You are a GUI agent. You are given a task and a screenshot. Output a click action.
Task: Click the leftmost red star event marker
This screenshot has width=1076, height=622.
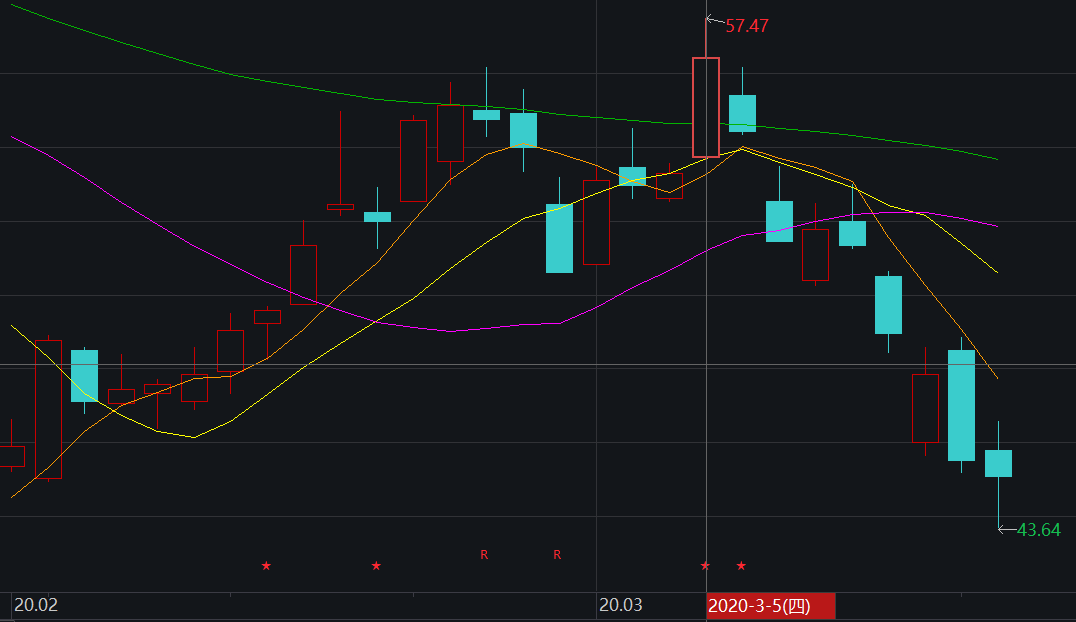[266, 566]
